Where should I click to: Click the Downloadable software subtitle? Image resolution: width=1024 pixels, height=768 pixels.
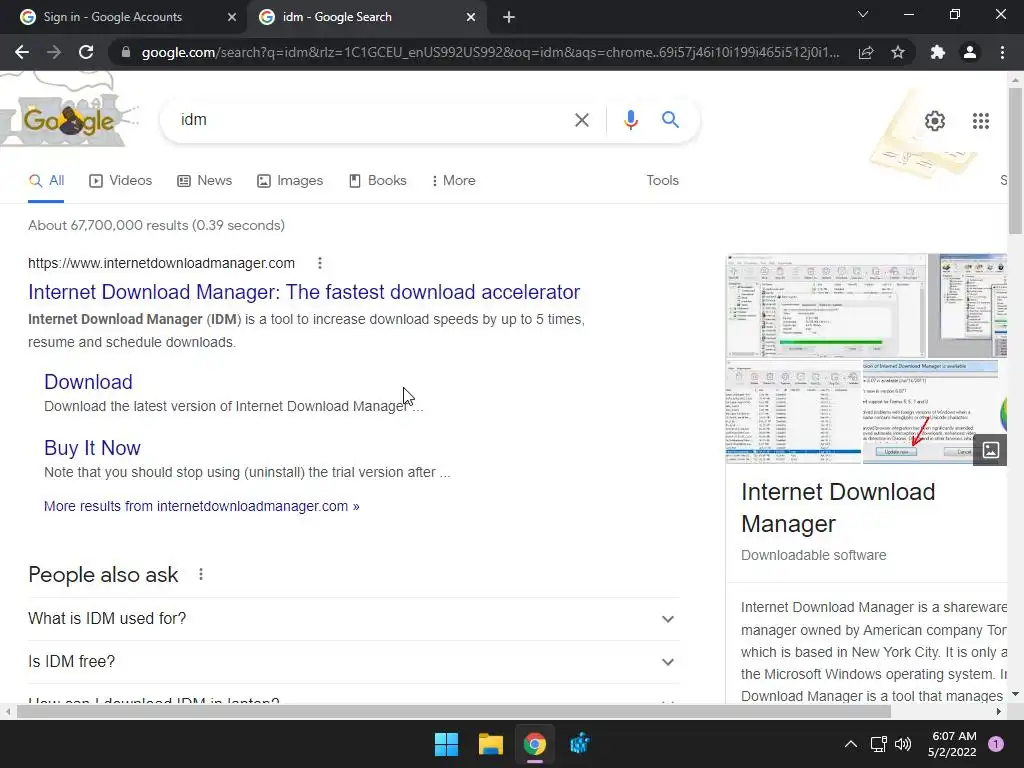pos(814,555)
